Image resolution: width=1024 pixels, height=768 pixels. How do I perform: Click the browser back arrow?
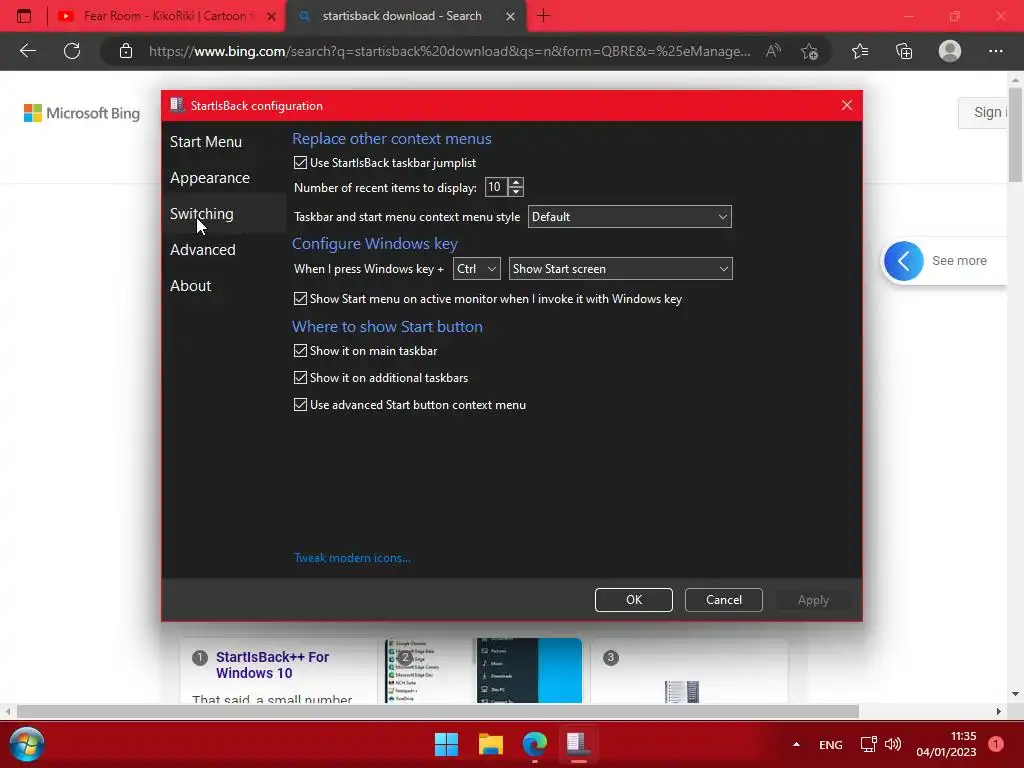tap(27, 51)
